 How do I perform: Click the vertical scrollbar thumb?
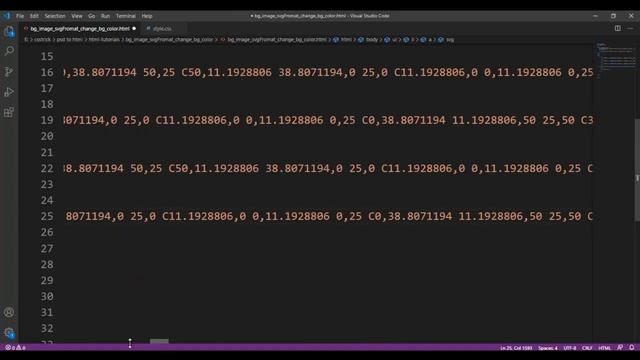(637, 170)
